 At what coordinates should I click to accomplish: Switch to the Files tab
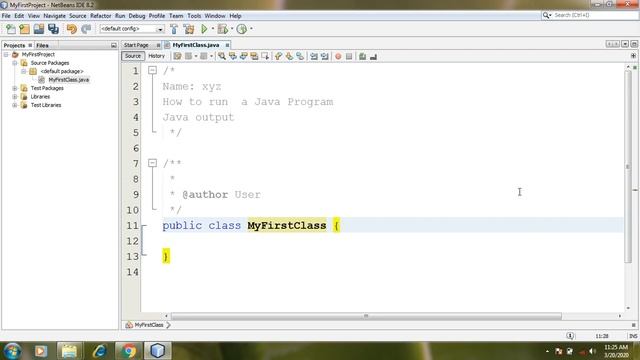(42, 45)
